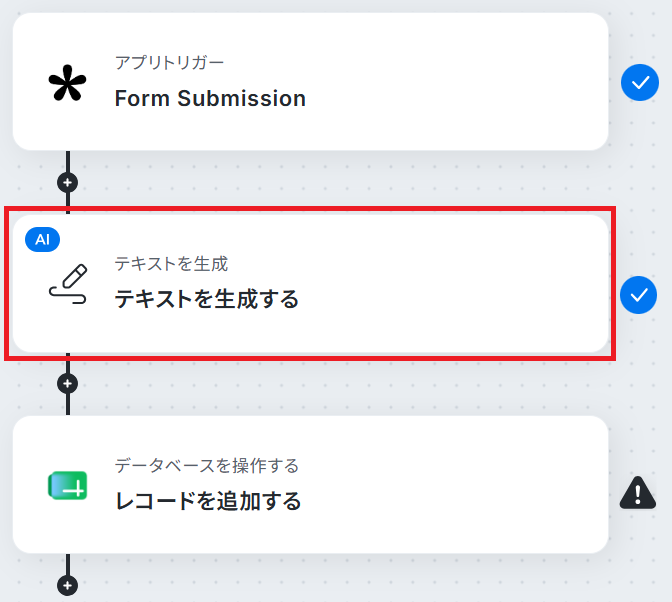Click the green database record icon
The width and height of the screenshot is (672, 602).
tap(68, 485)
